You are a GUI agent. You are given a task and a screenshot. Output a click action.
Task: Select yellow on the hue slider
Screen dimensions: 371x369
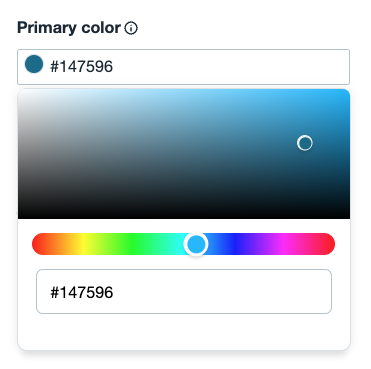click(82, 244)
